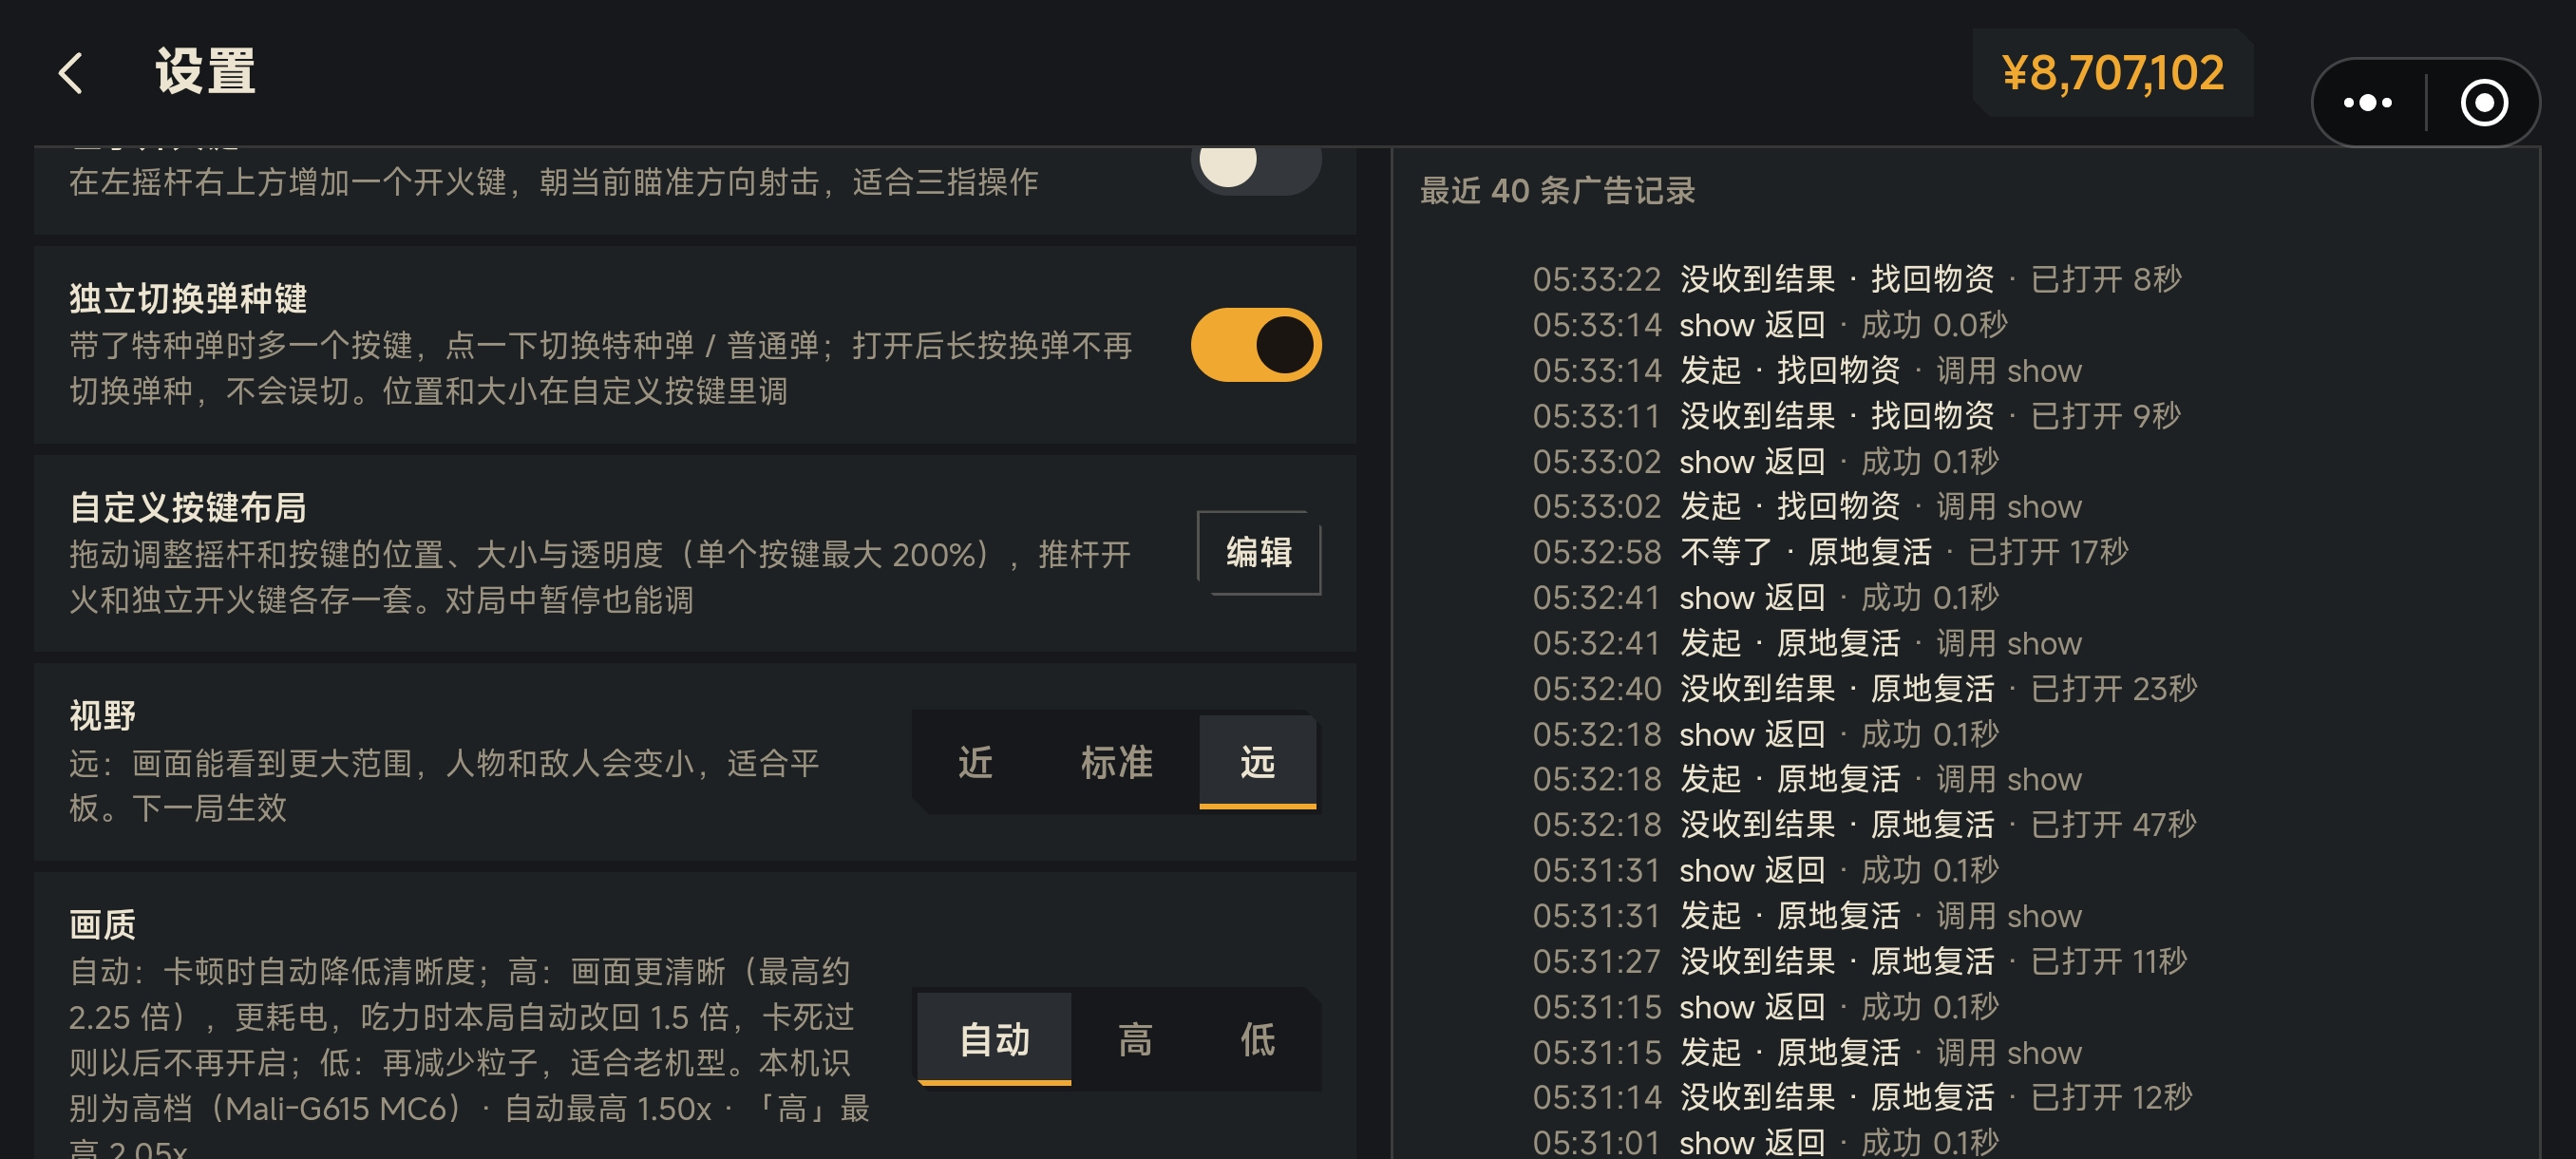Click the 视野 setting title
Image resolution: width=2576 pixels, height=1159 pixels.
[x=103, y=716]
